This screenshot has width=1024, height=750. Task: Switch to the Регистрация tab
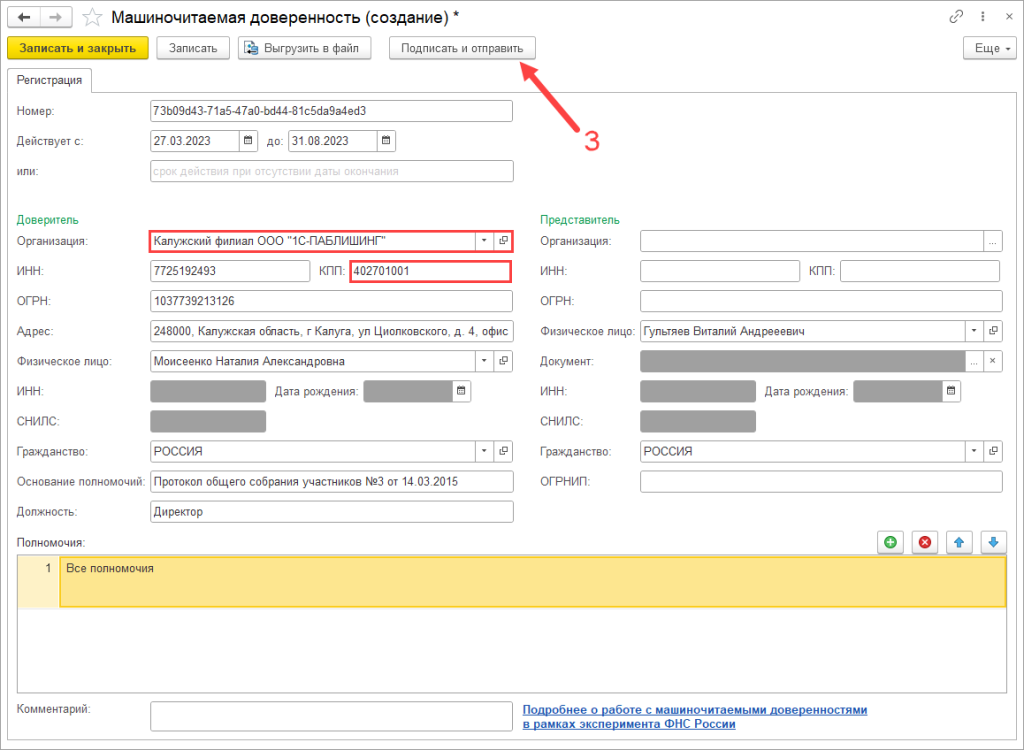tap(50, 80)
